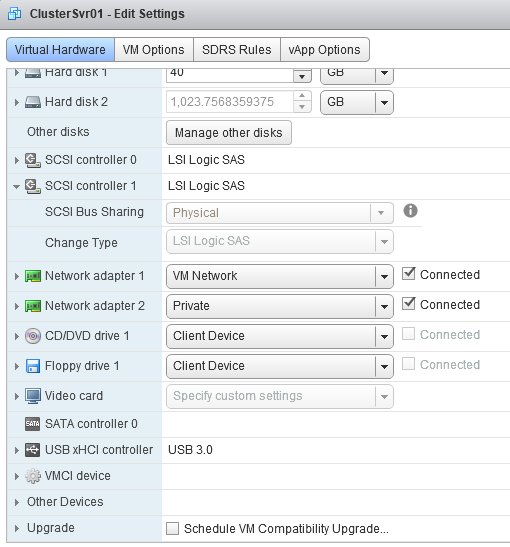Click the Floppy drive 1 icon

[33, 366]
